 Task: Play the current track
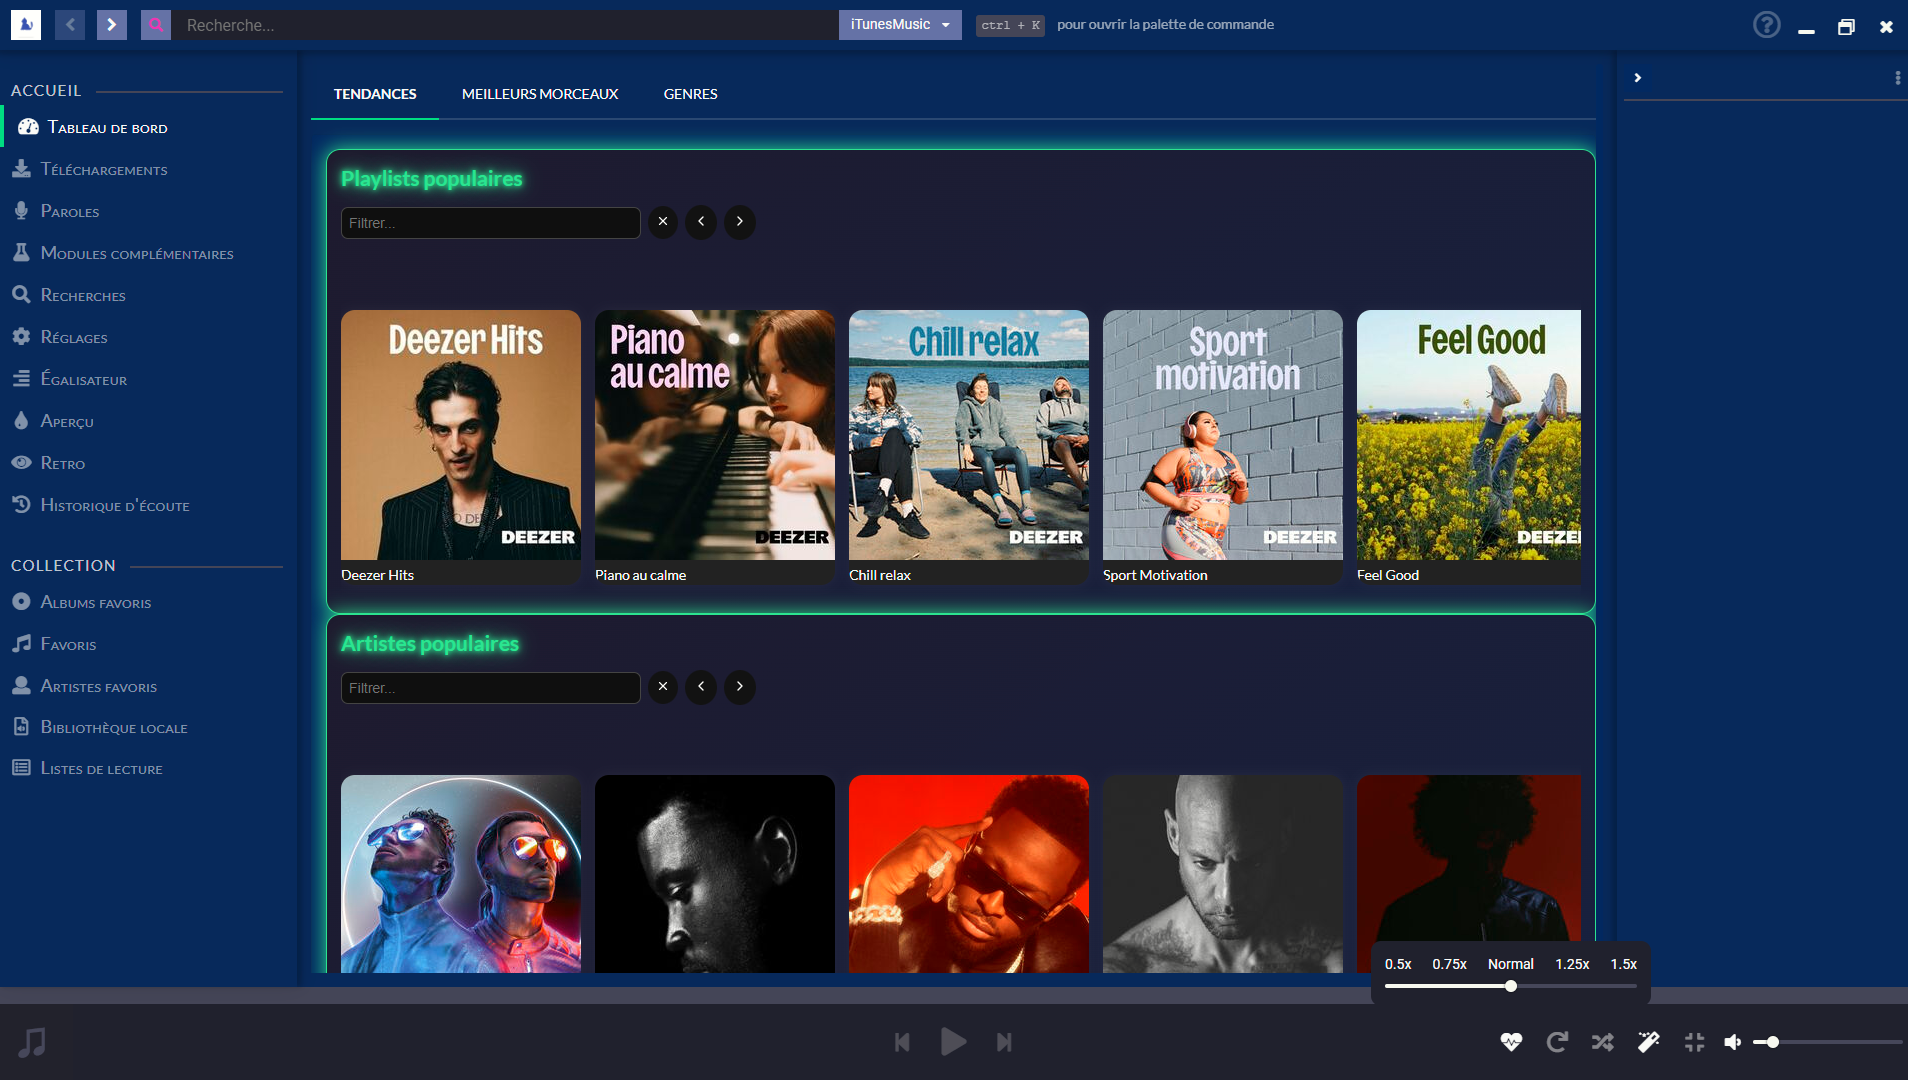point(953,1042)
